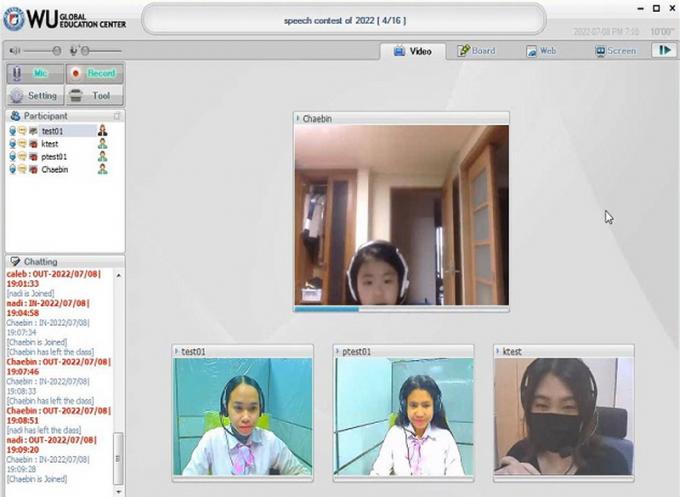Pop out the Participant panel
The image size is (680, 497).
(117, 116)
